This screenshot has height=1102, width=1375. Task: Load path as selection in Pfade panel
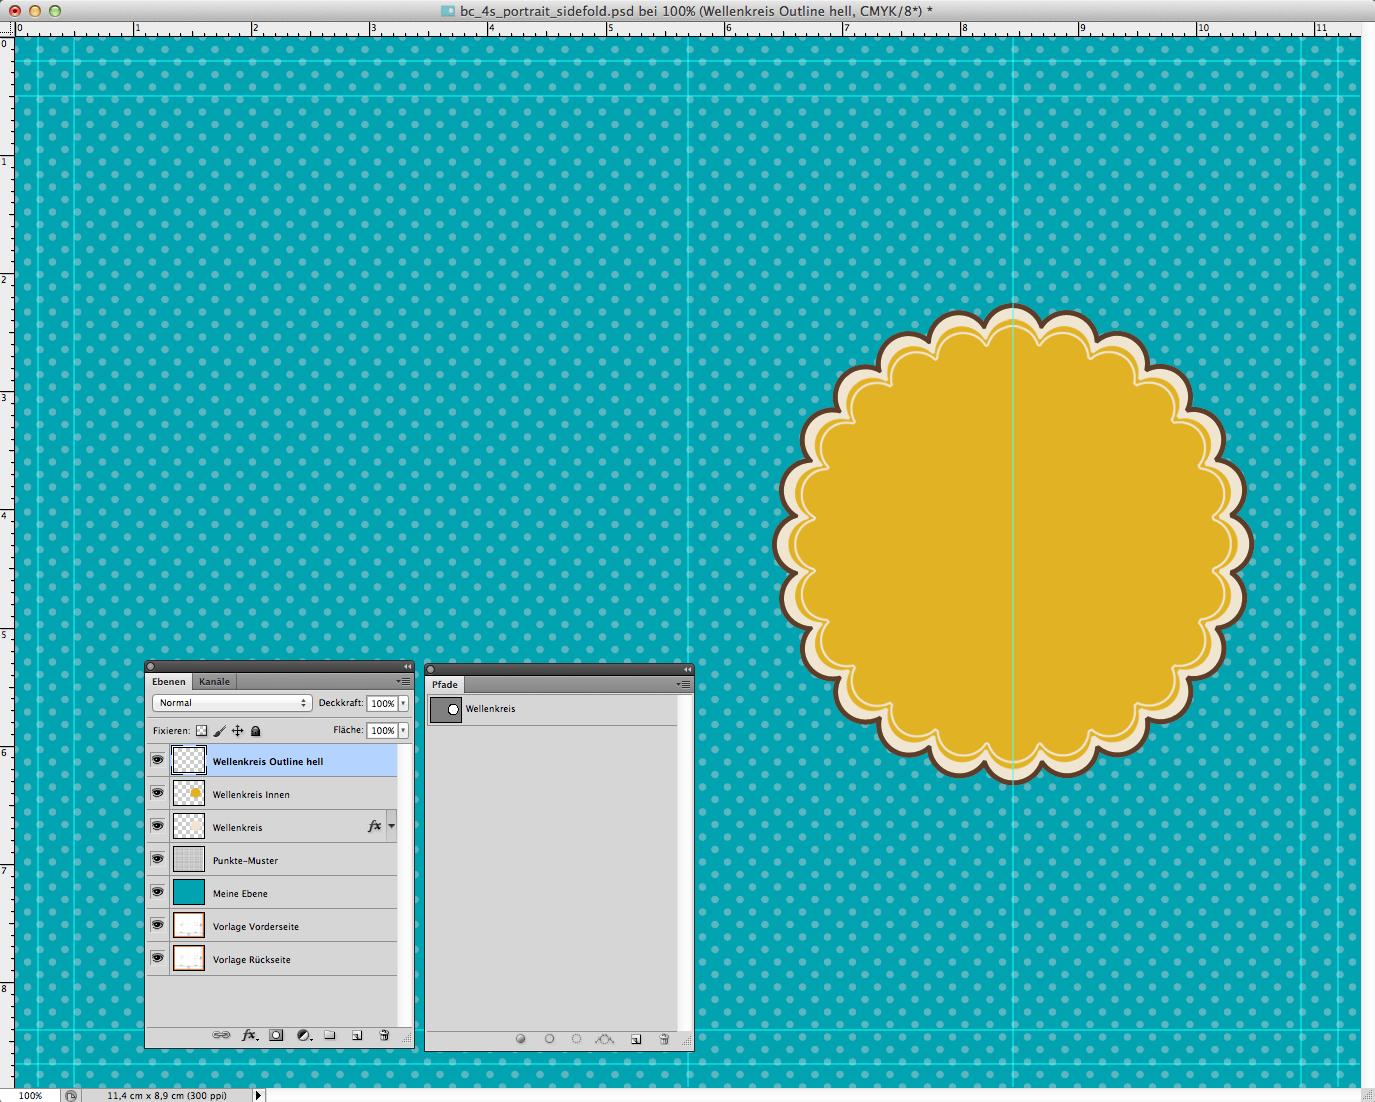coord(576,1039)
